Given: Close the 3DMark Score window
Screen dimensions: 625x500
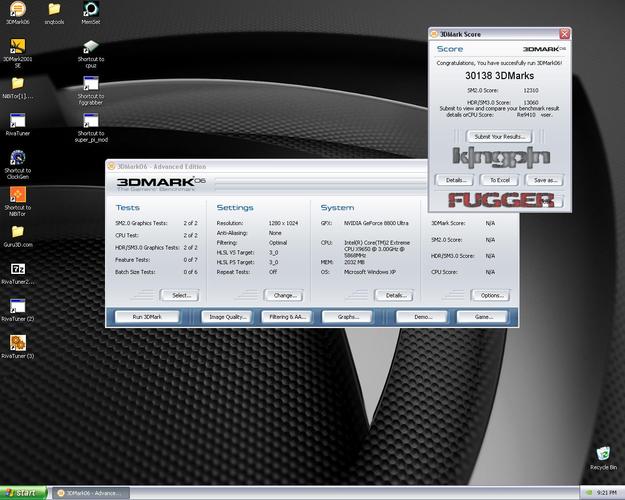Looking at the screenshot, I should point(564,34).
